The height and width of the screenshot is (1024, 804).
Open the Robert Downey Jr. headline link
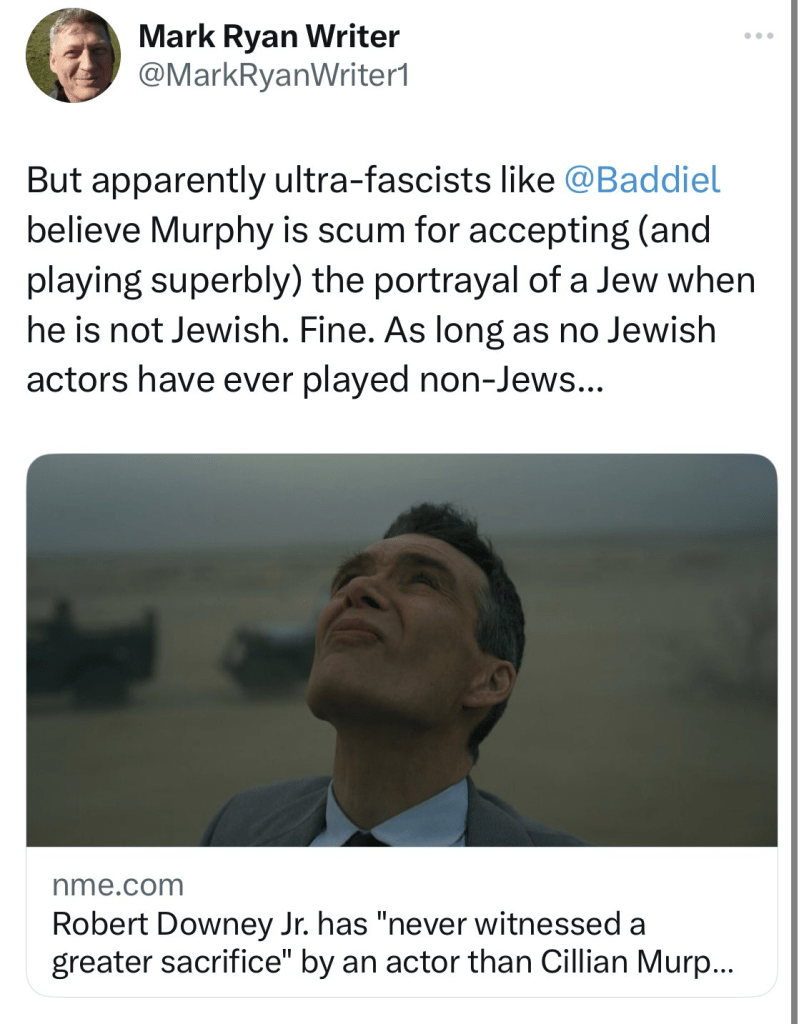350,923
